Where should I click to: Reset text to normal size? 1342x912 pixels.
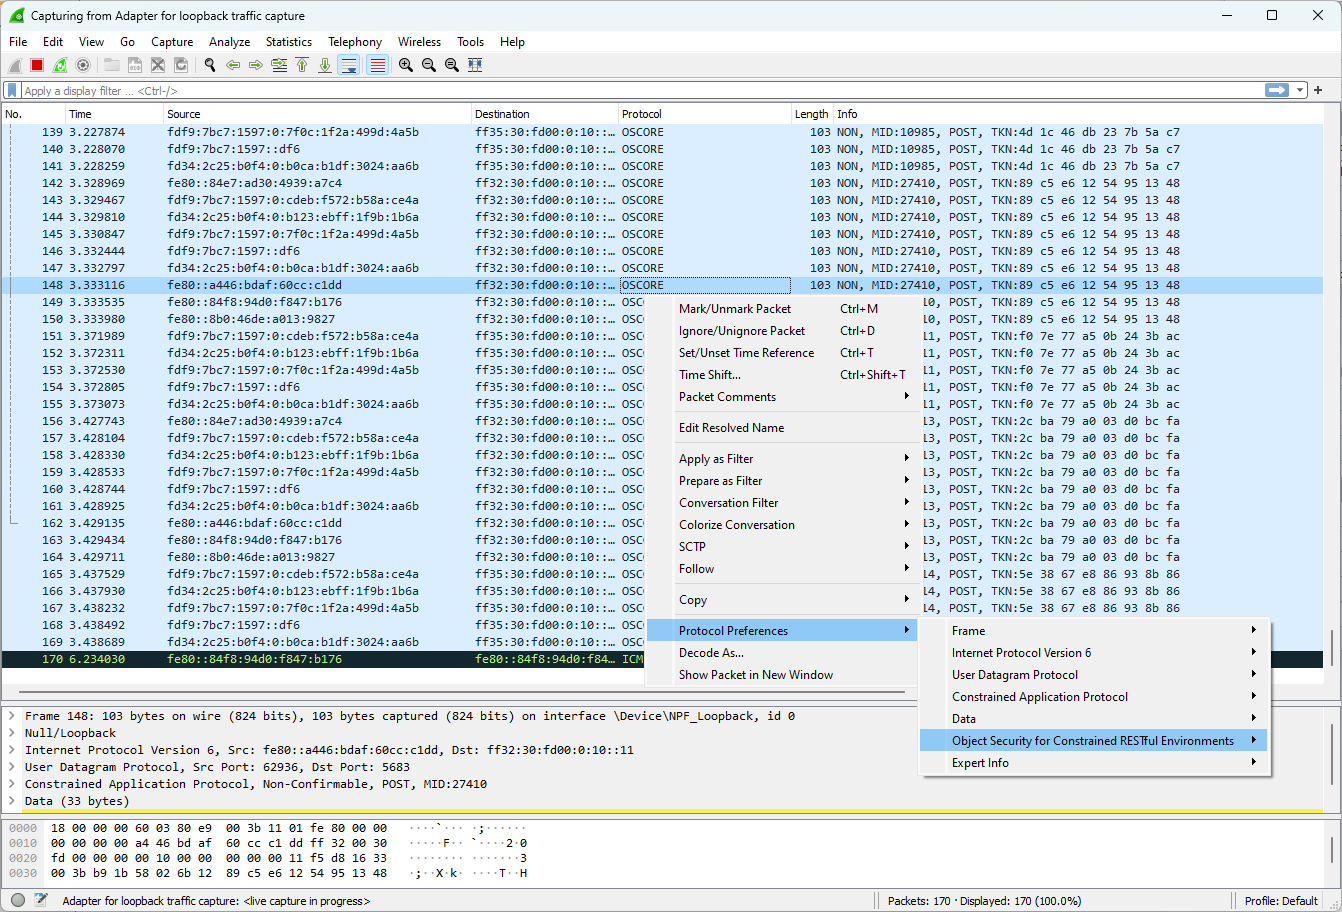(452, 65)
